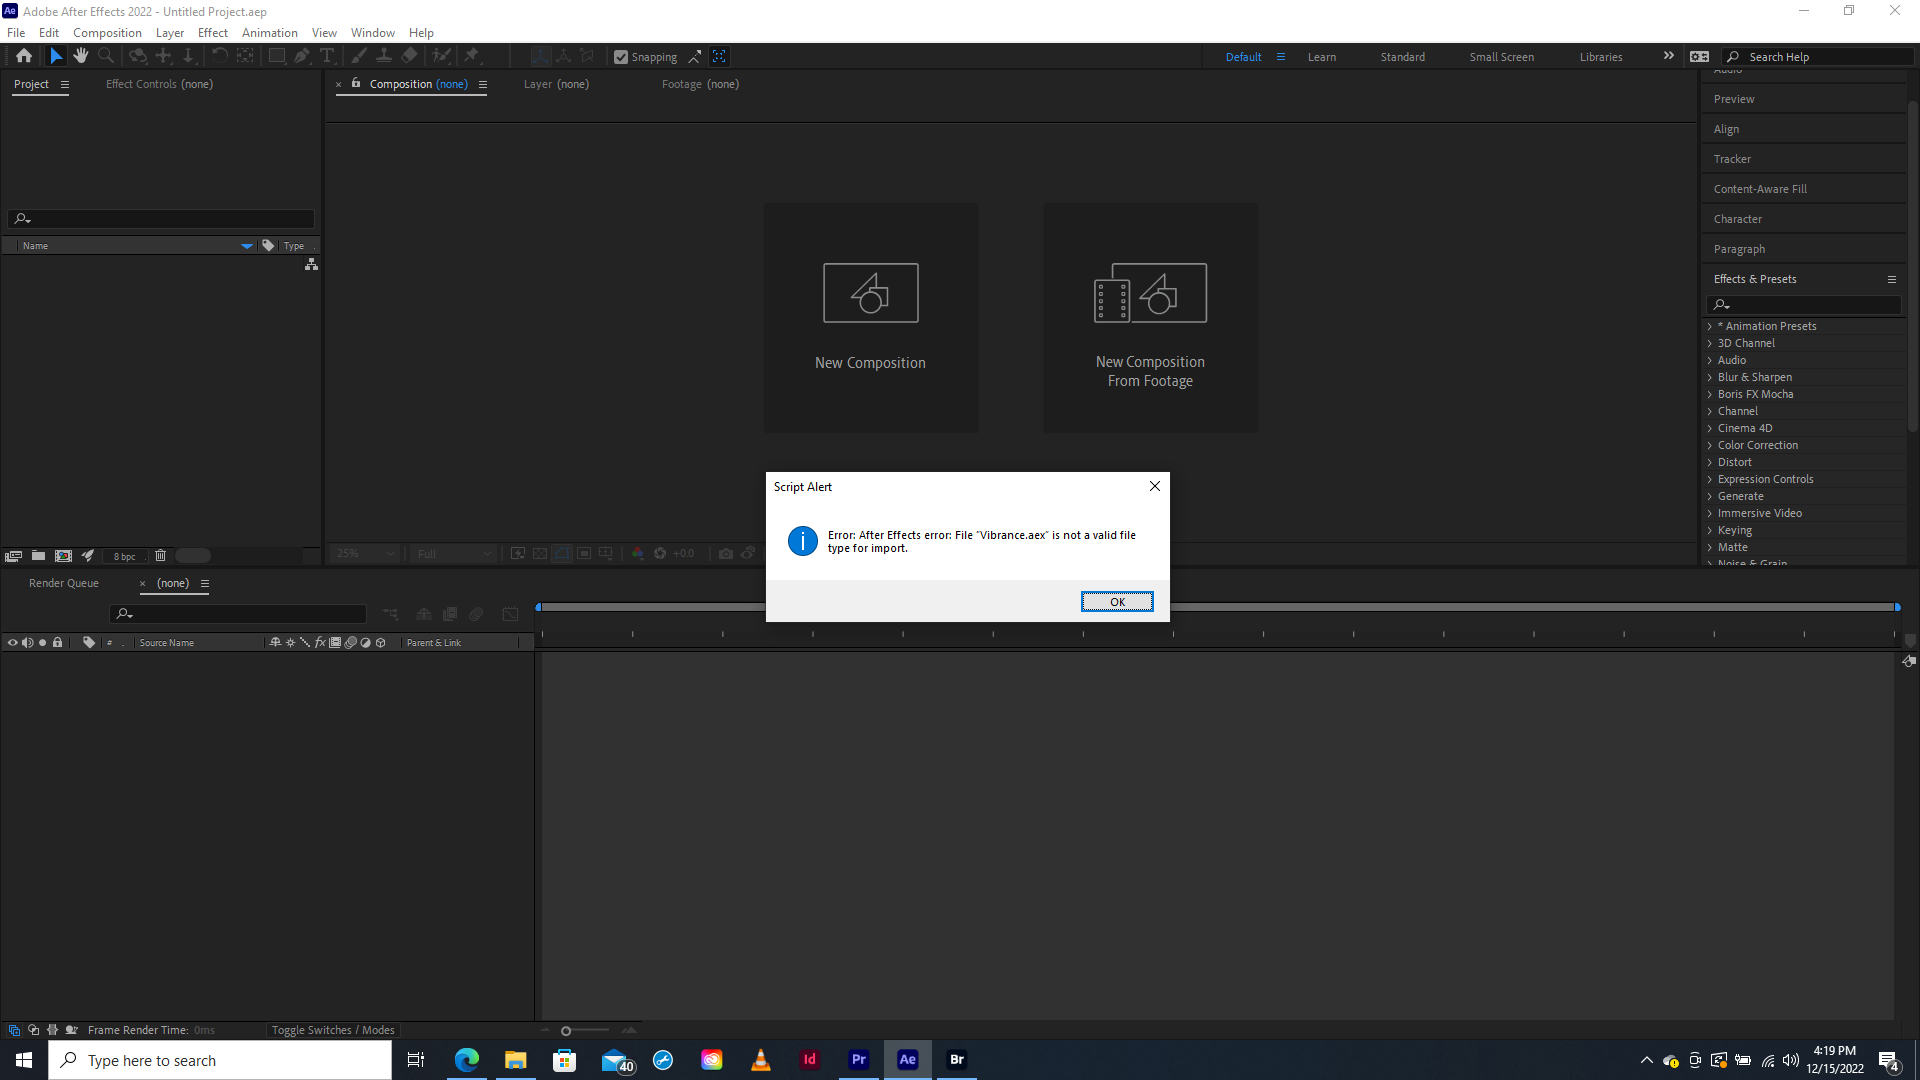Open the resolution dropdown set to Full
This screenshot has height=1080, width=1920.
pos(453,553)
